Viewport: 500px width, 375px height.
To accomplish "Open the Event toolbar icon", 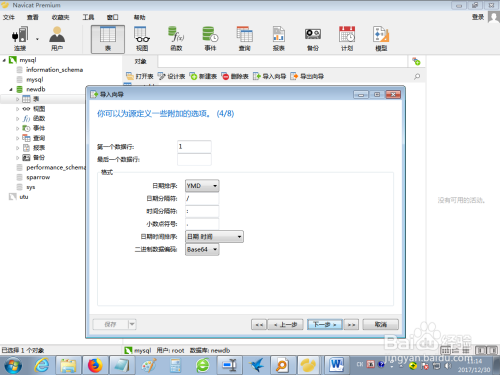I will [x=210, y=39].
